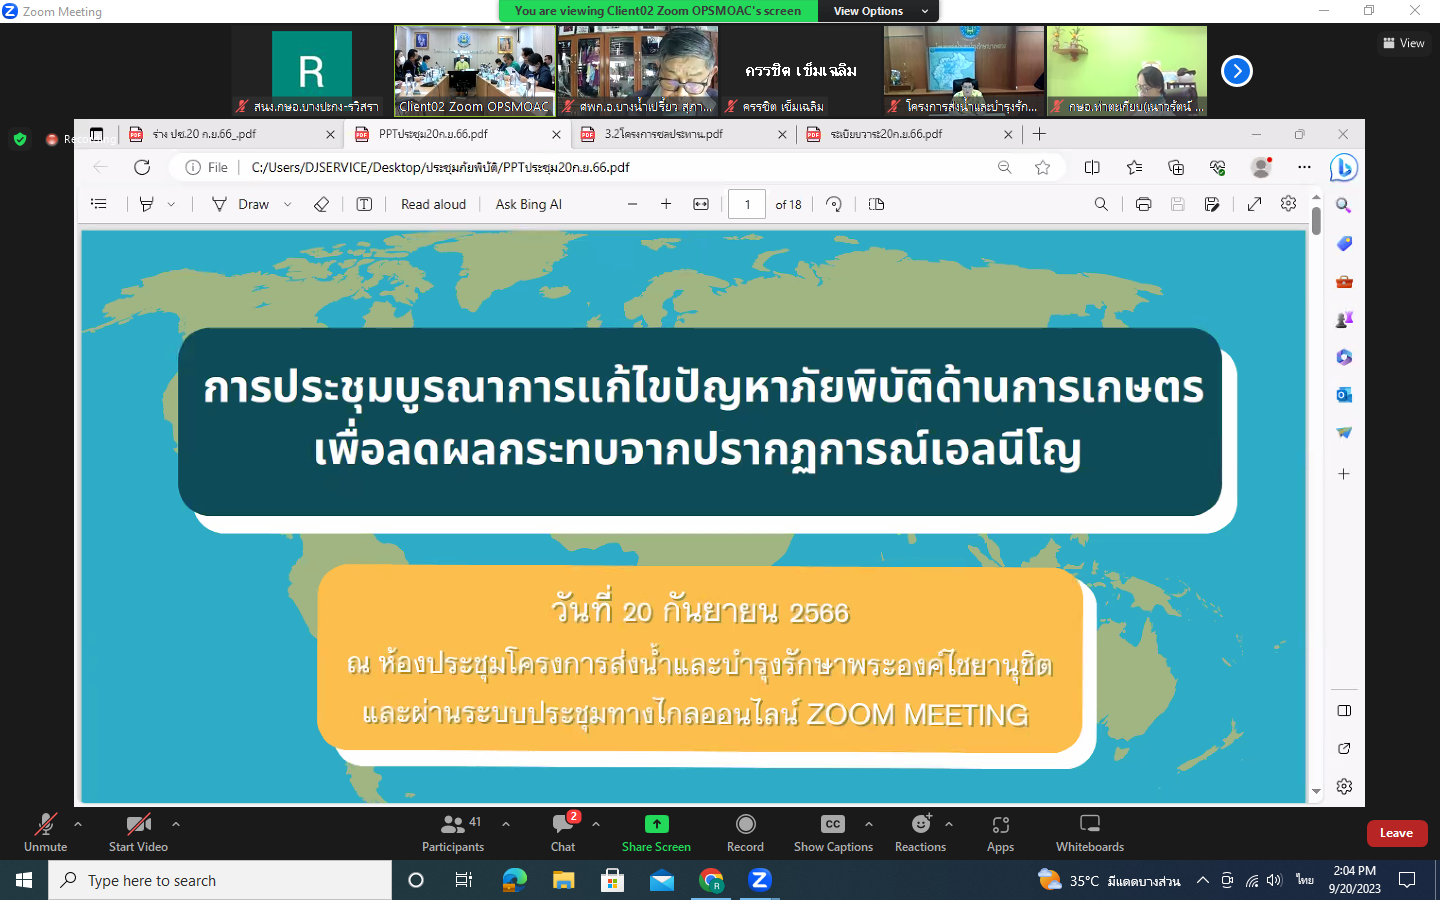Image resolution: width=1440 pixels, height=900 pixels.
Task: Open the Draw tool dropdown arrow
Action: [x=288, y=204]
